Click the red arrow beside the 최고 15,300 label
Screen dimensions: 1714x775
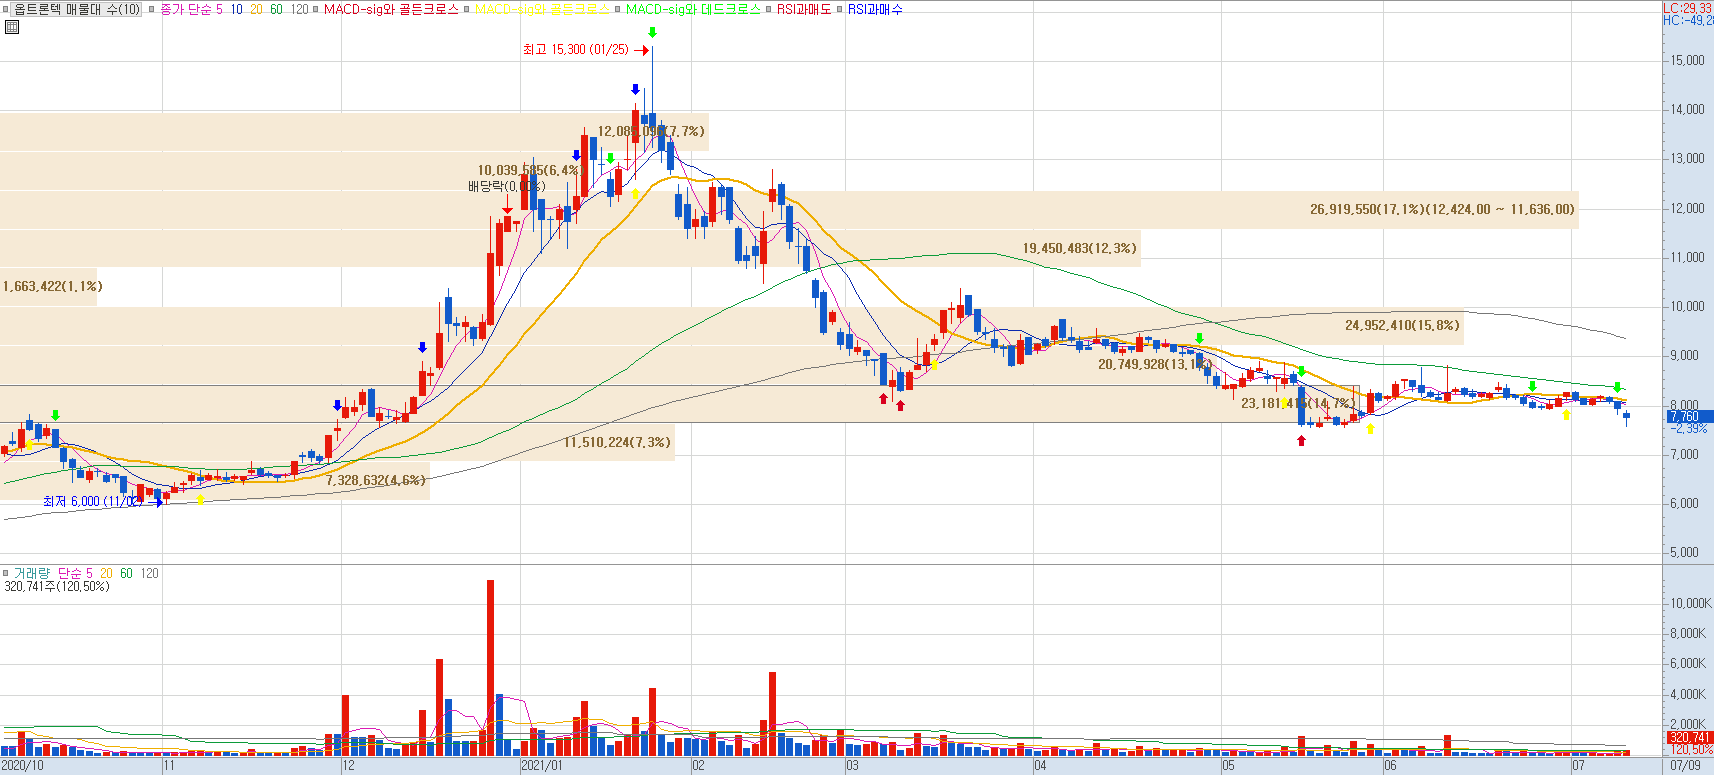(642, 50)
